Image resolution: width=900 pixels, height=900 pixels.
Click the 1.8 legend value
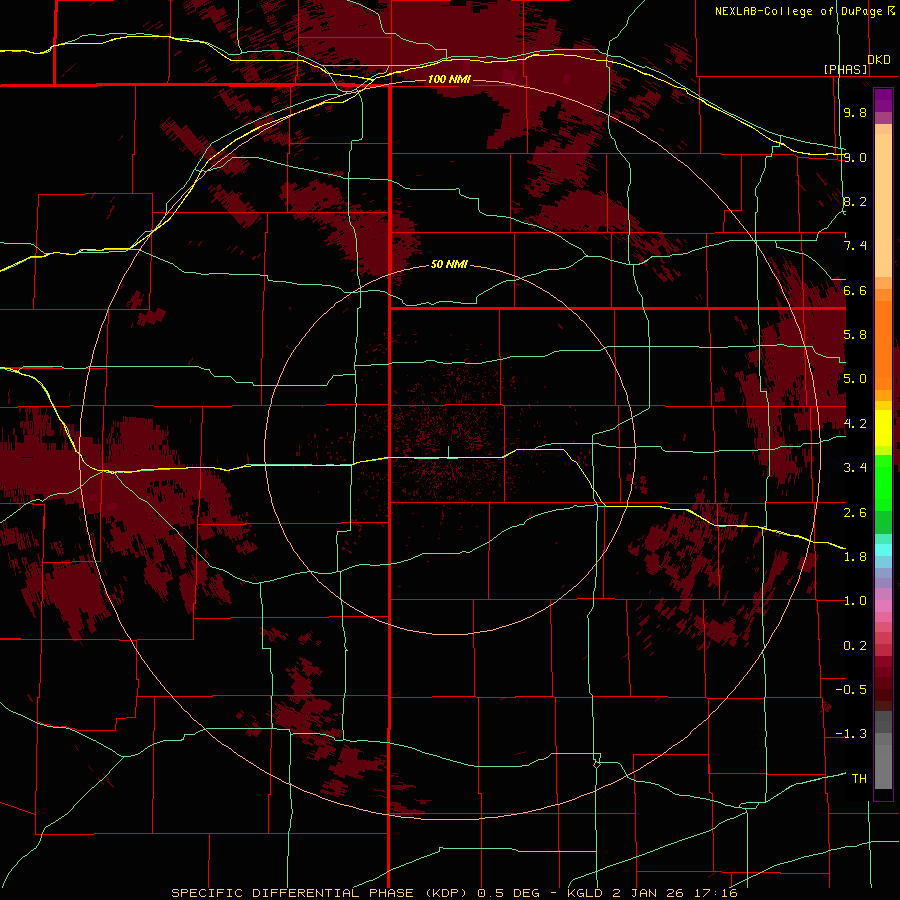pyautogui.click(x=855, y=557)
